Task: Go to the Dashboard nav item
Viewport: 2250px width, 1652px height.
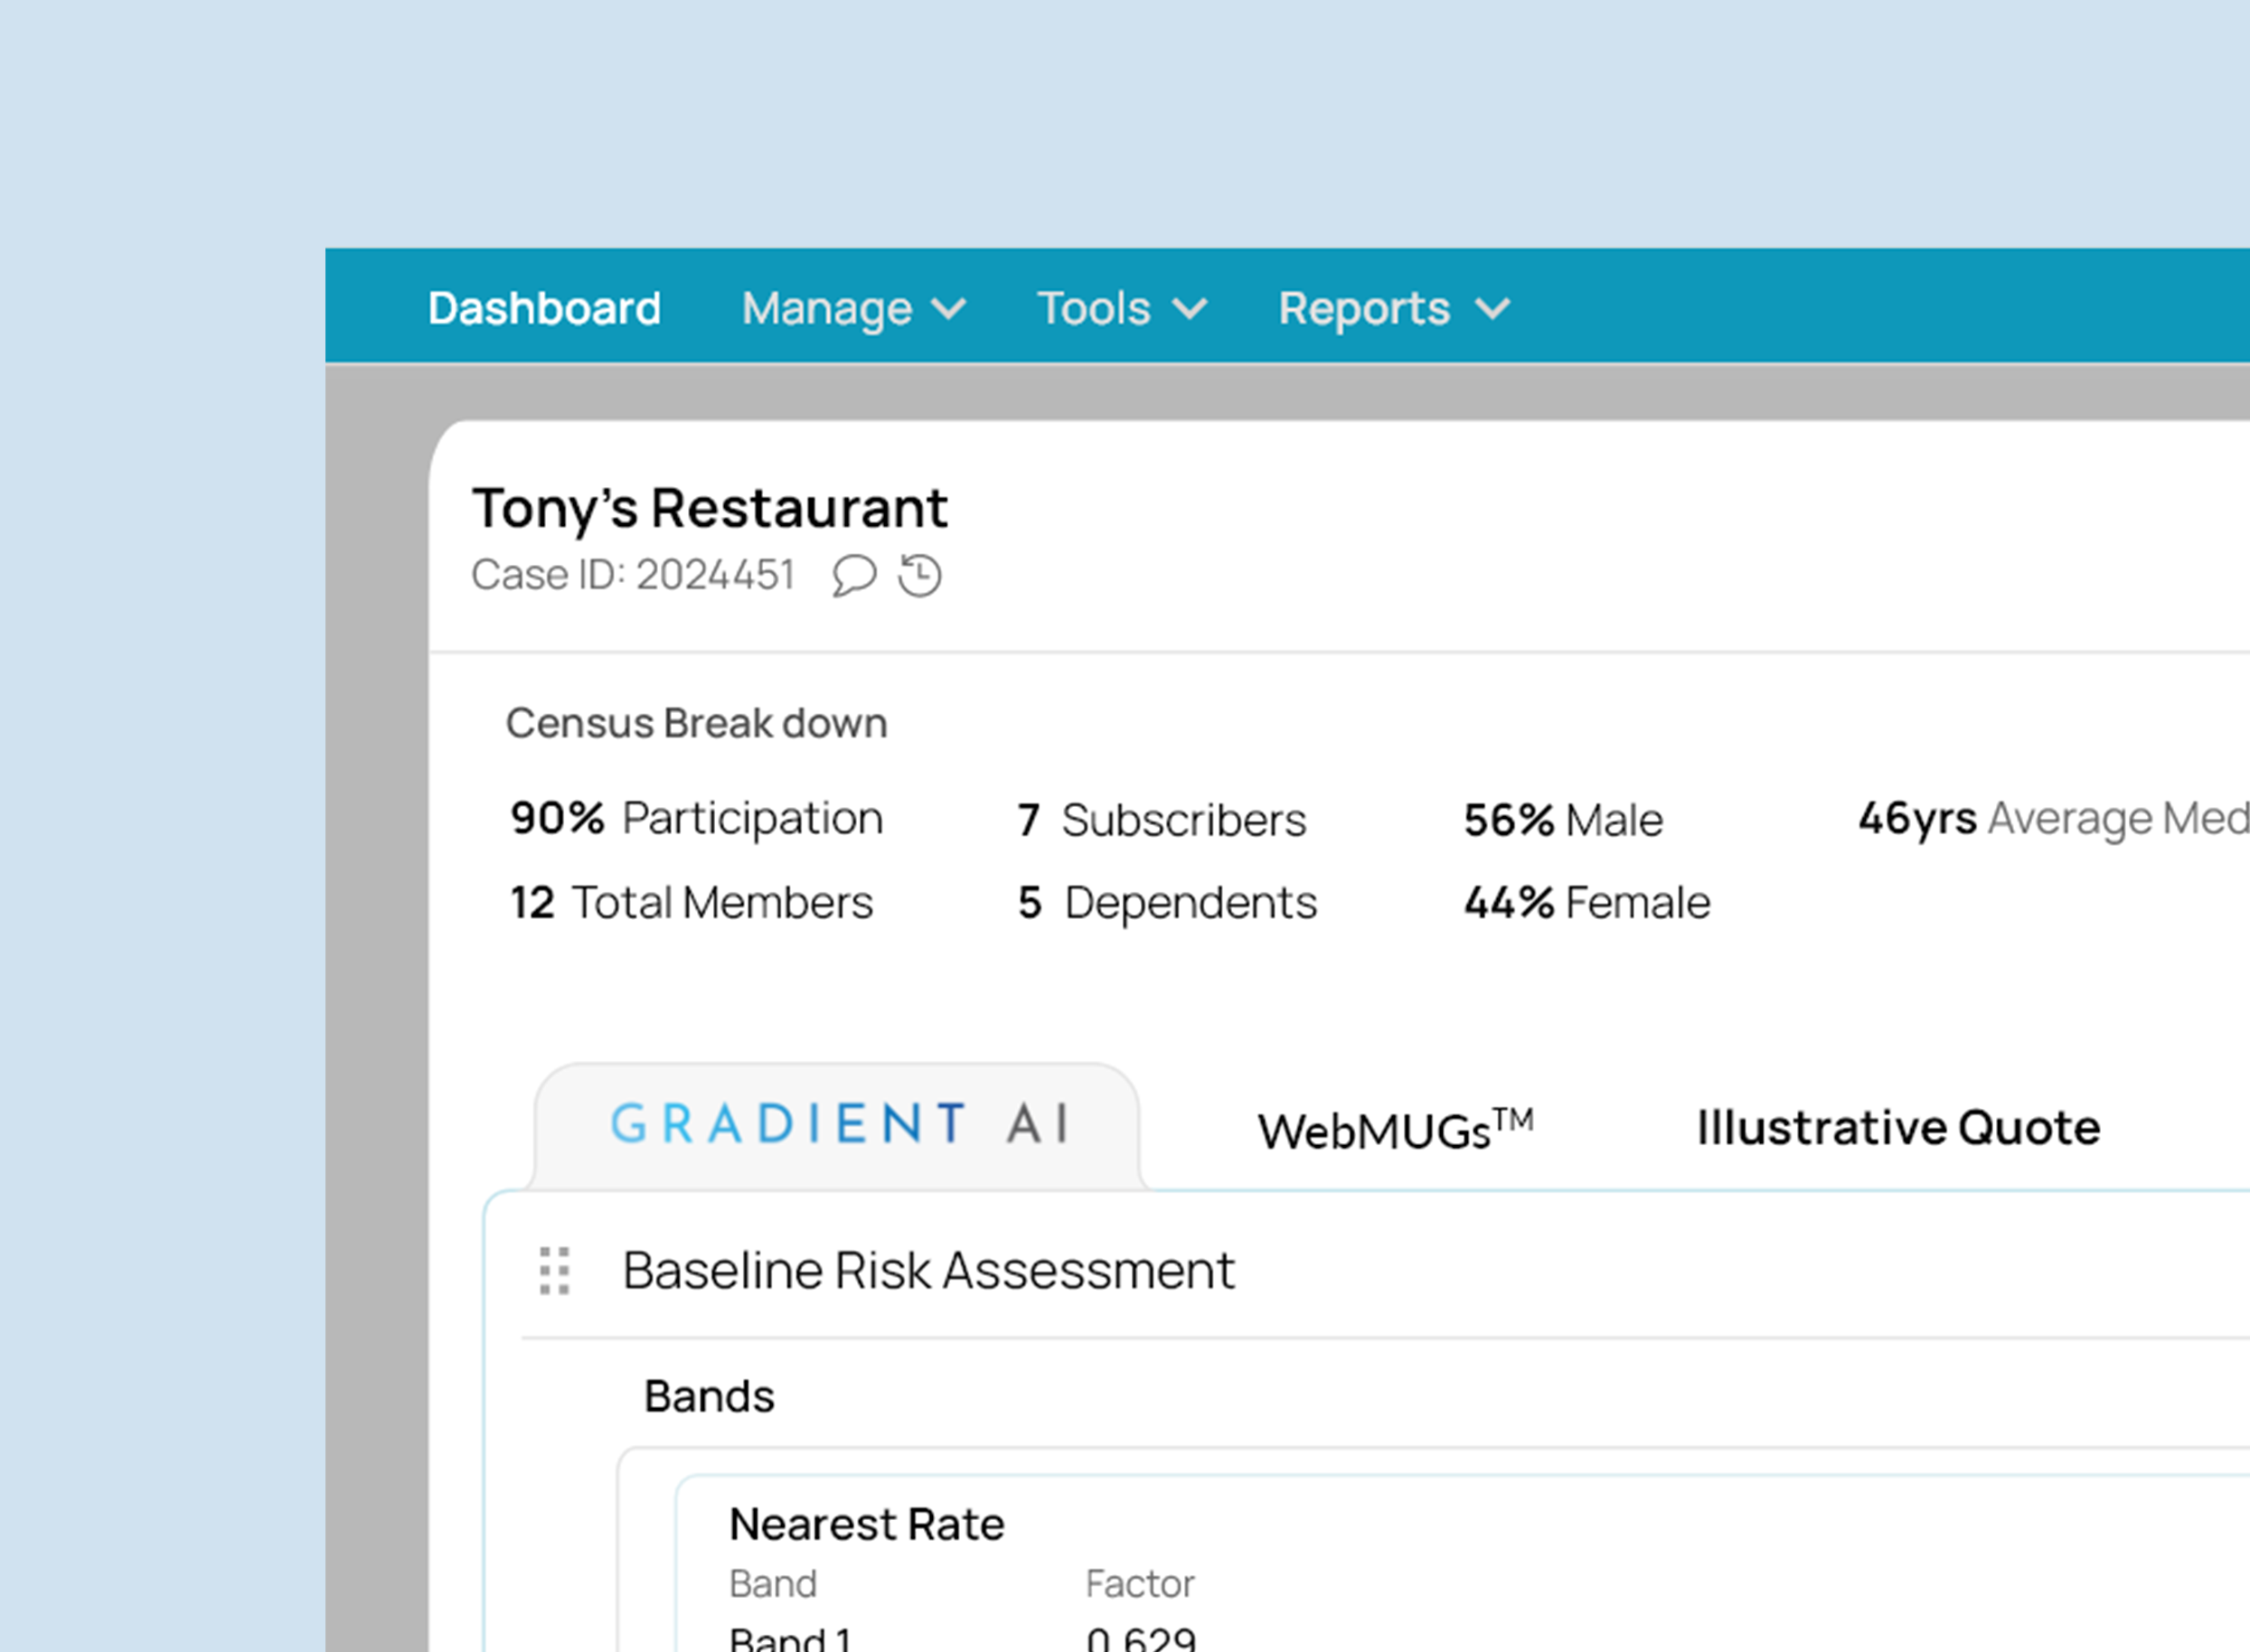Action: [545, 308]
